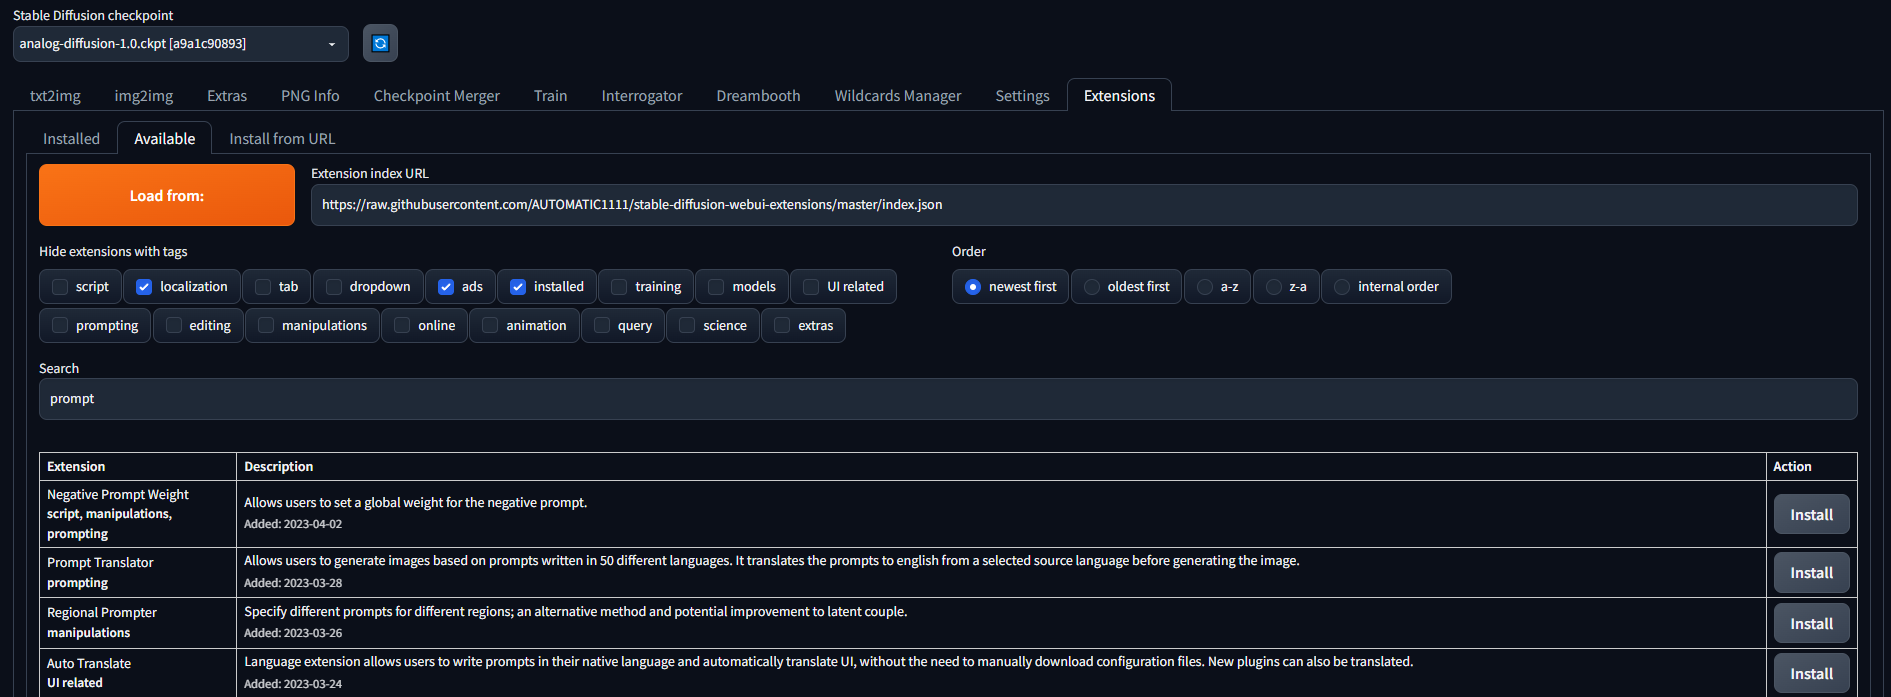Toggle the tab tag checkbox
The image size is (1891, 697).
coord(263,287)
